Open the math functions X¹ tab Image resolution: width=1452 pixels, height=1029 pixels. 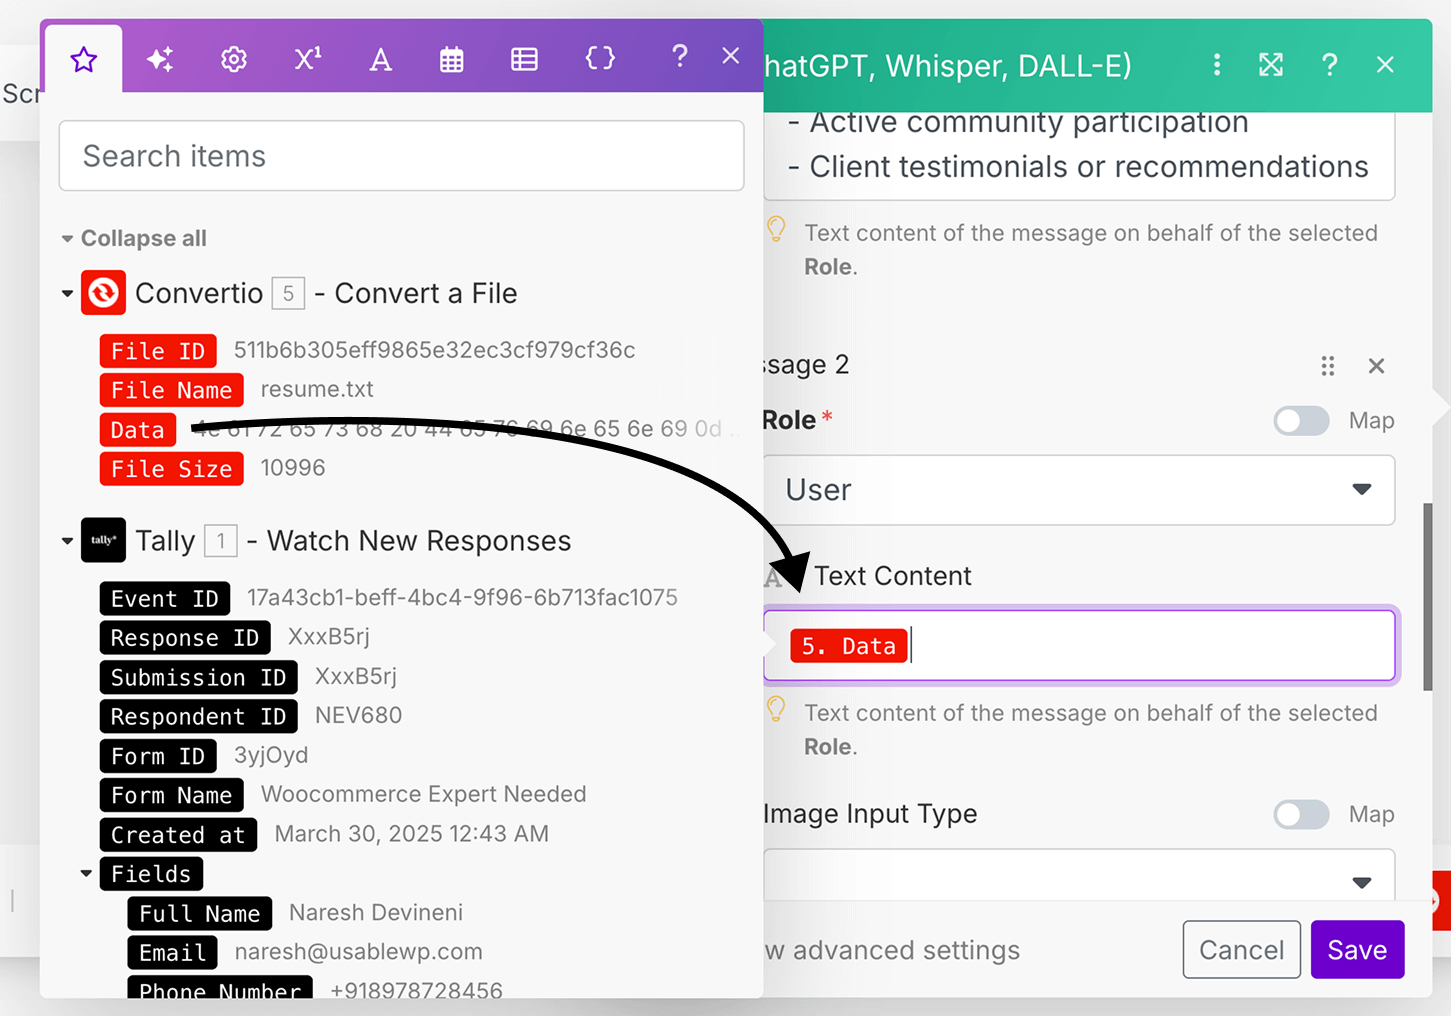[x=308, y=59]
